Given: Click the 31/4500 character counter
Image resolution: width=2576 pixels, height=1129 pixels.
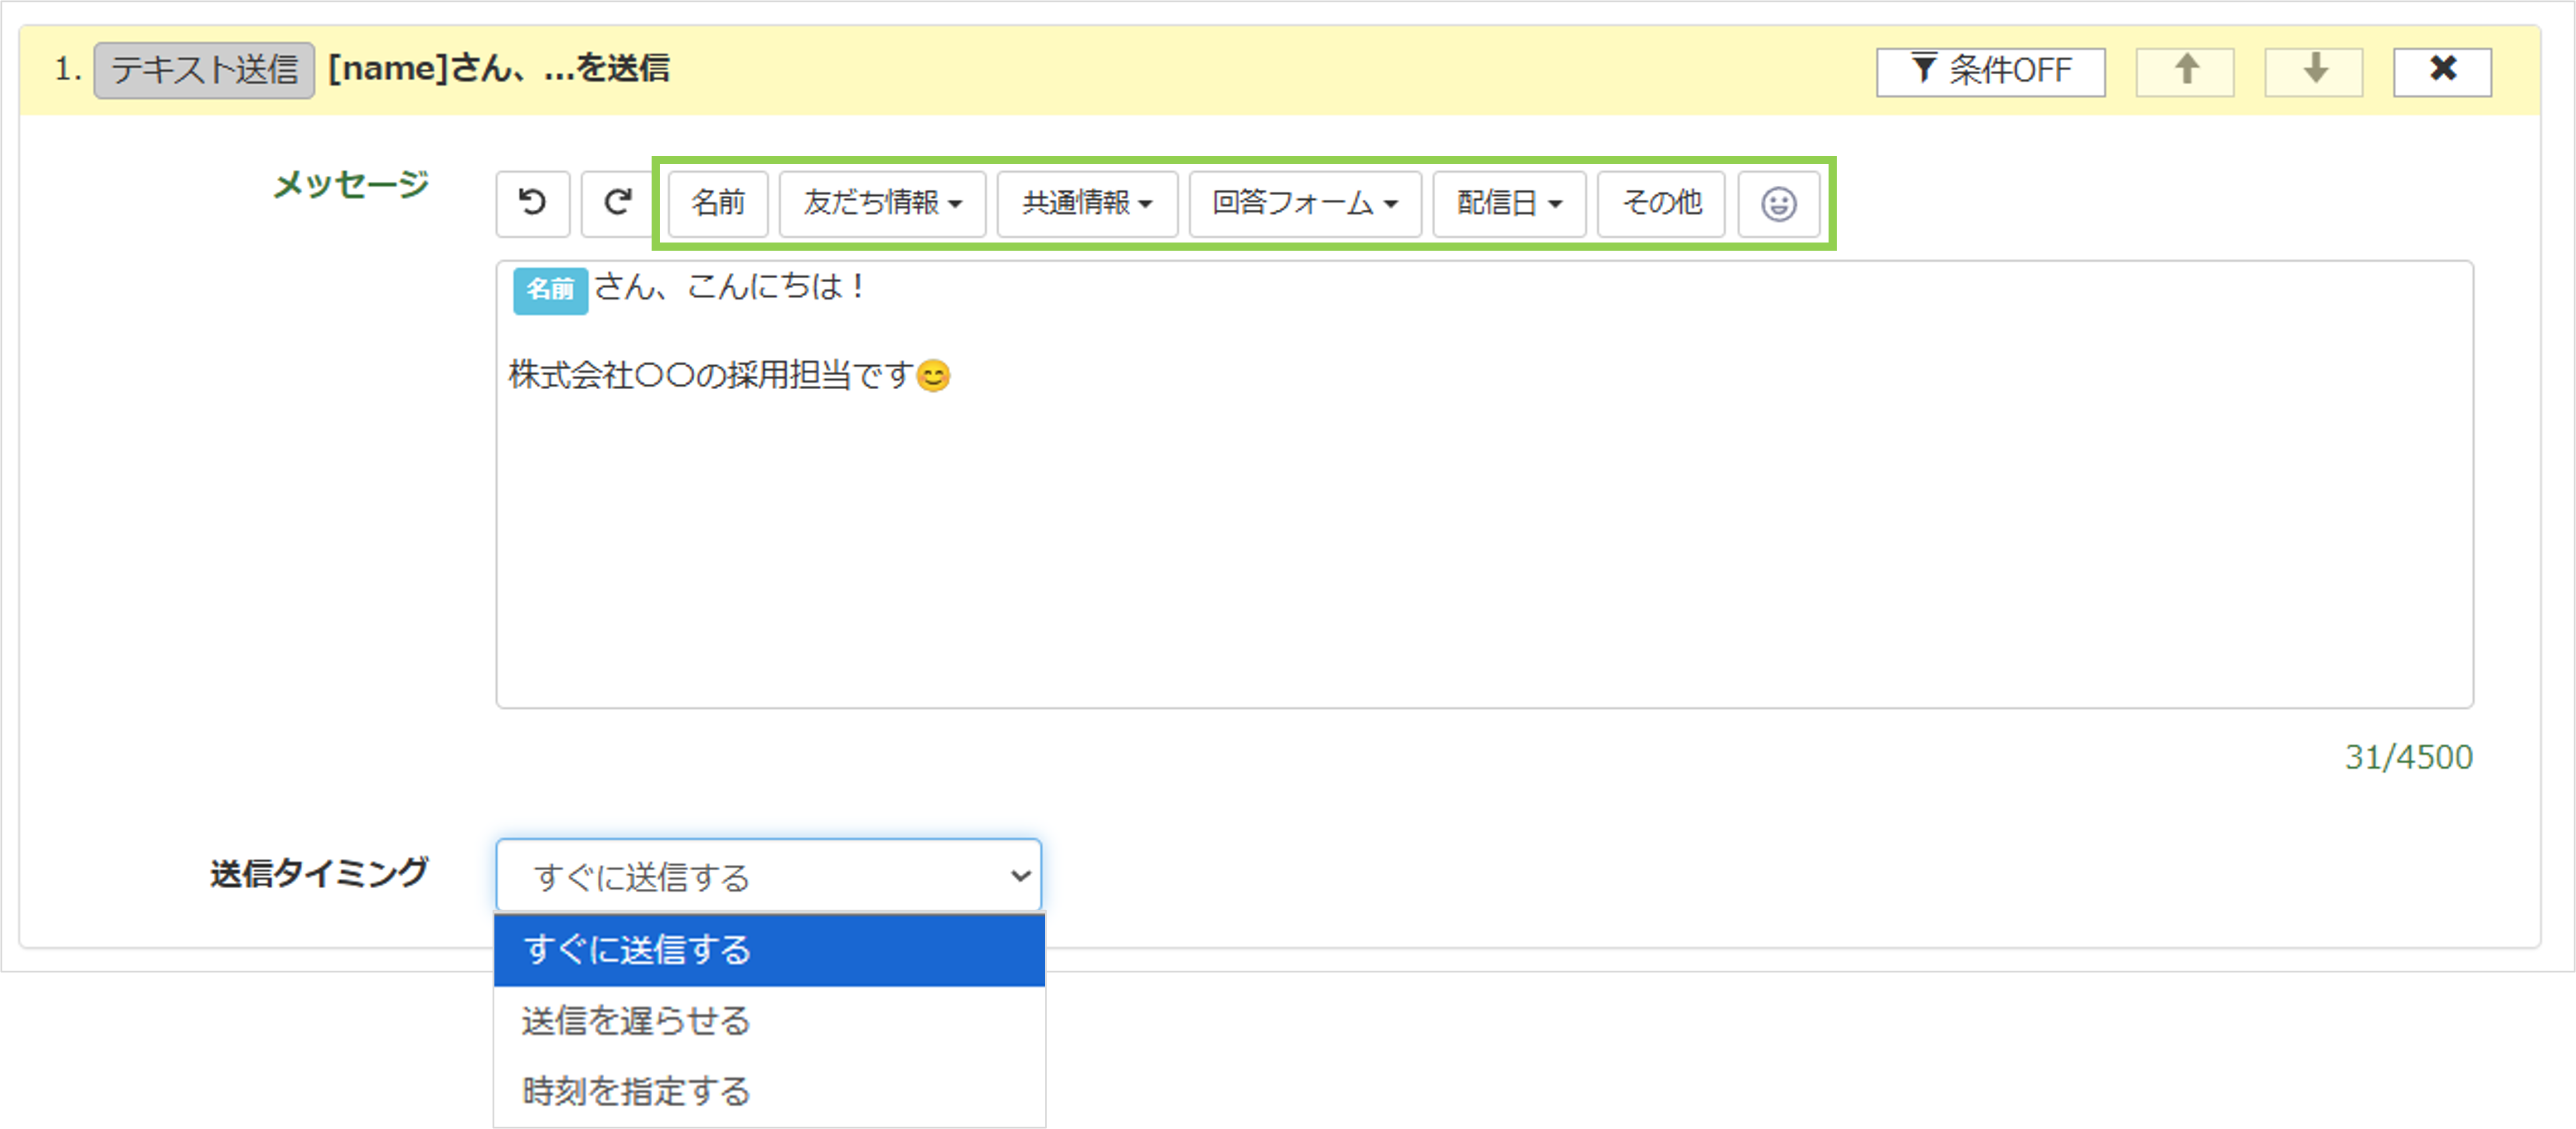Looking at the screenshot, I should [x=2408, y=757].
